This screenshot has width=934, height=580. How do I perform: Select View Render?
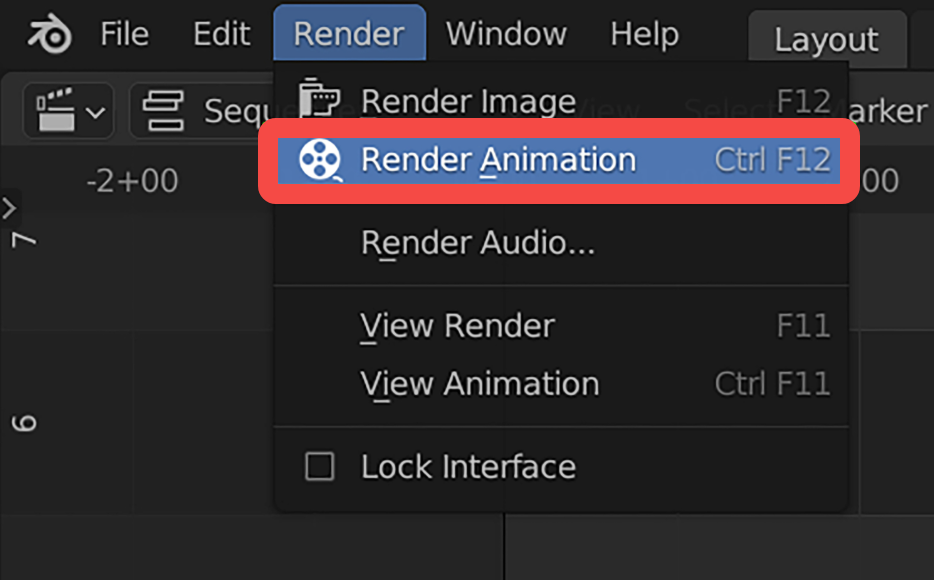pyautogui.click(x=456, y=326)
